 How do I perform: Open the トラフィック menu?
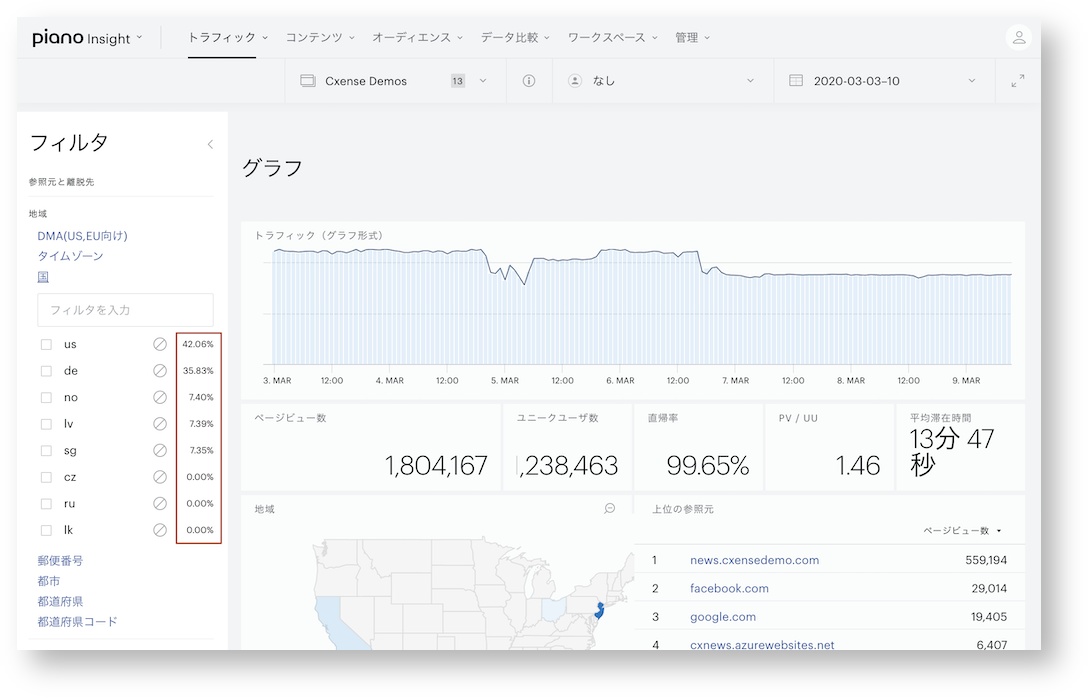coord(228,38)
